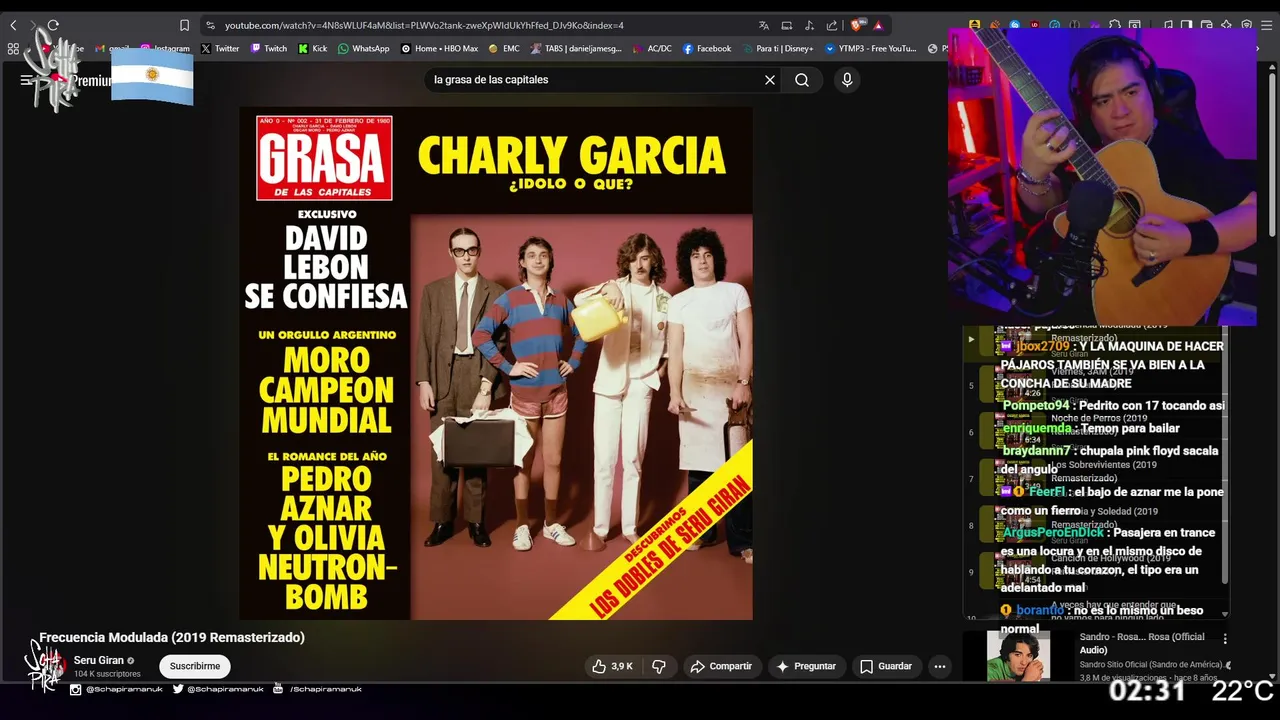Open the YTMP3 - Free YouTube bookmark
This screenshot has width=1280, height=720.
pyautogui.click(x=871, y=48)
